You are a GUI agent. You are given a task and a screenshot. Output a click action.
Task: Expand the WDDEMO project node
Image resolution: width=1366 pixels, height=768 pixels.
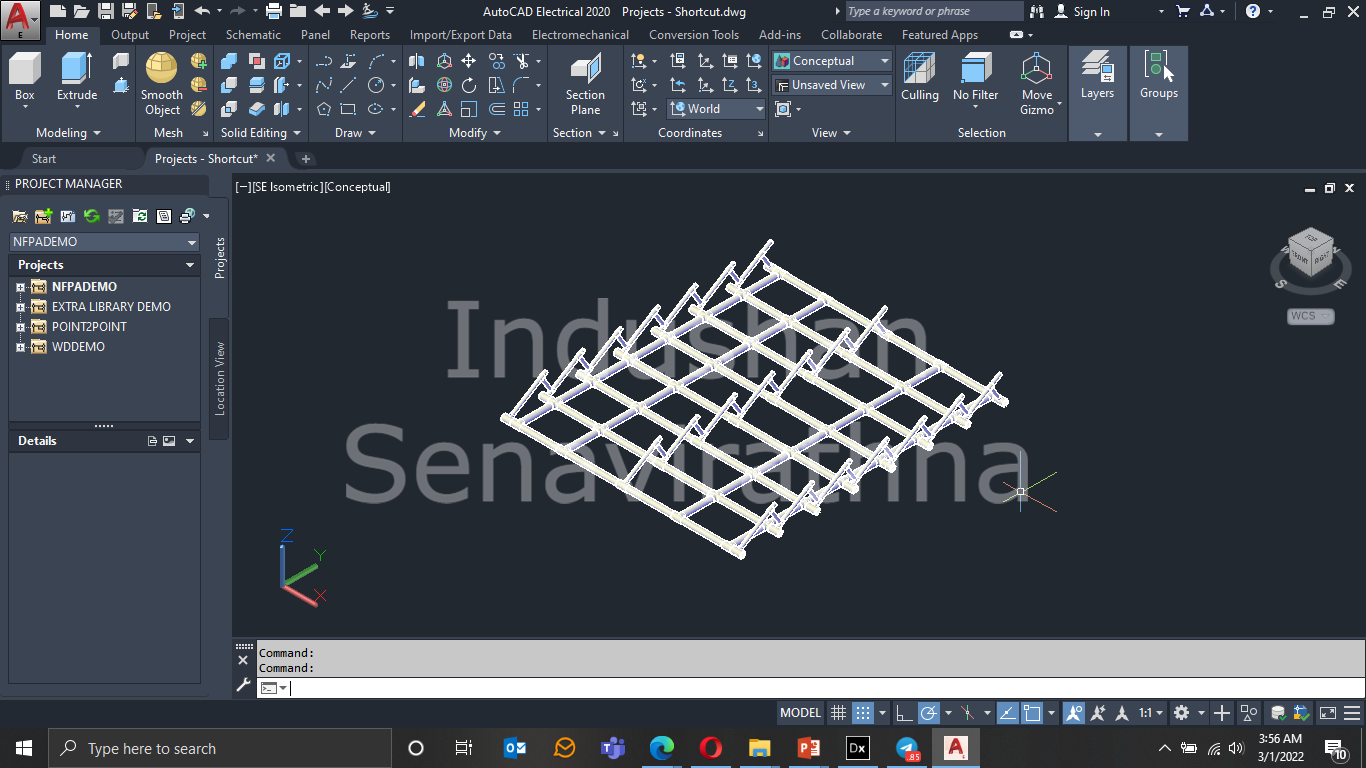point(20,347)
